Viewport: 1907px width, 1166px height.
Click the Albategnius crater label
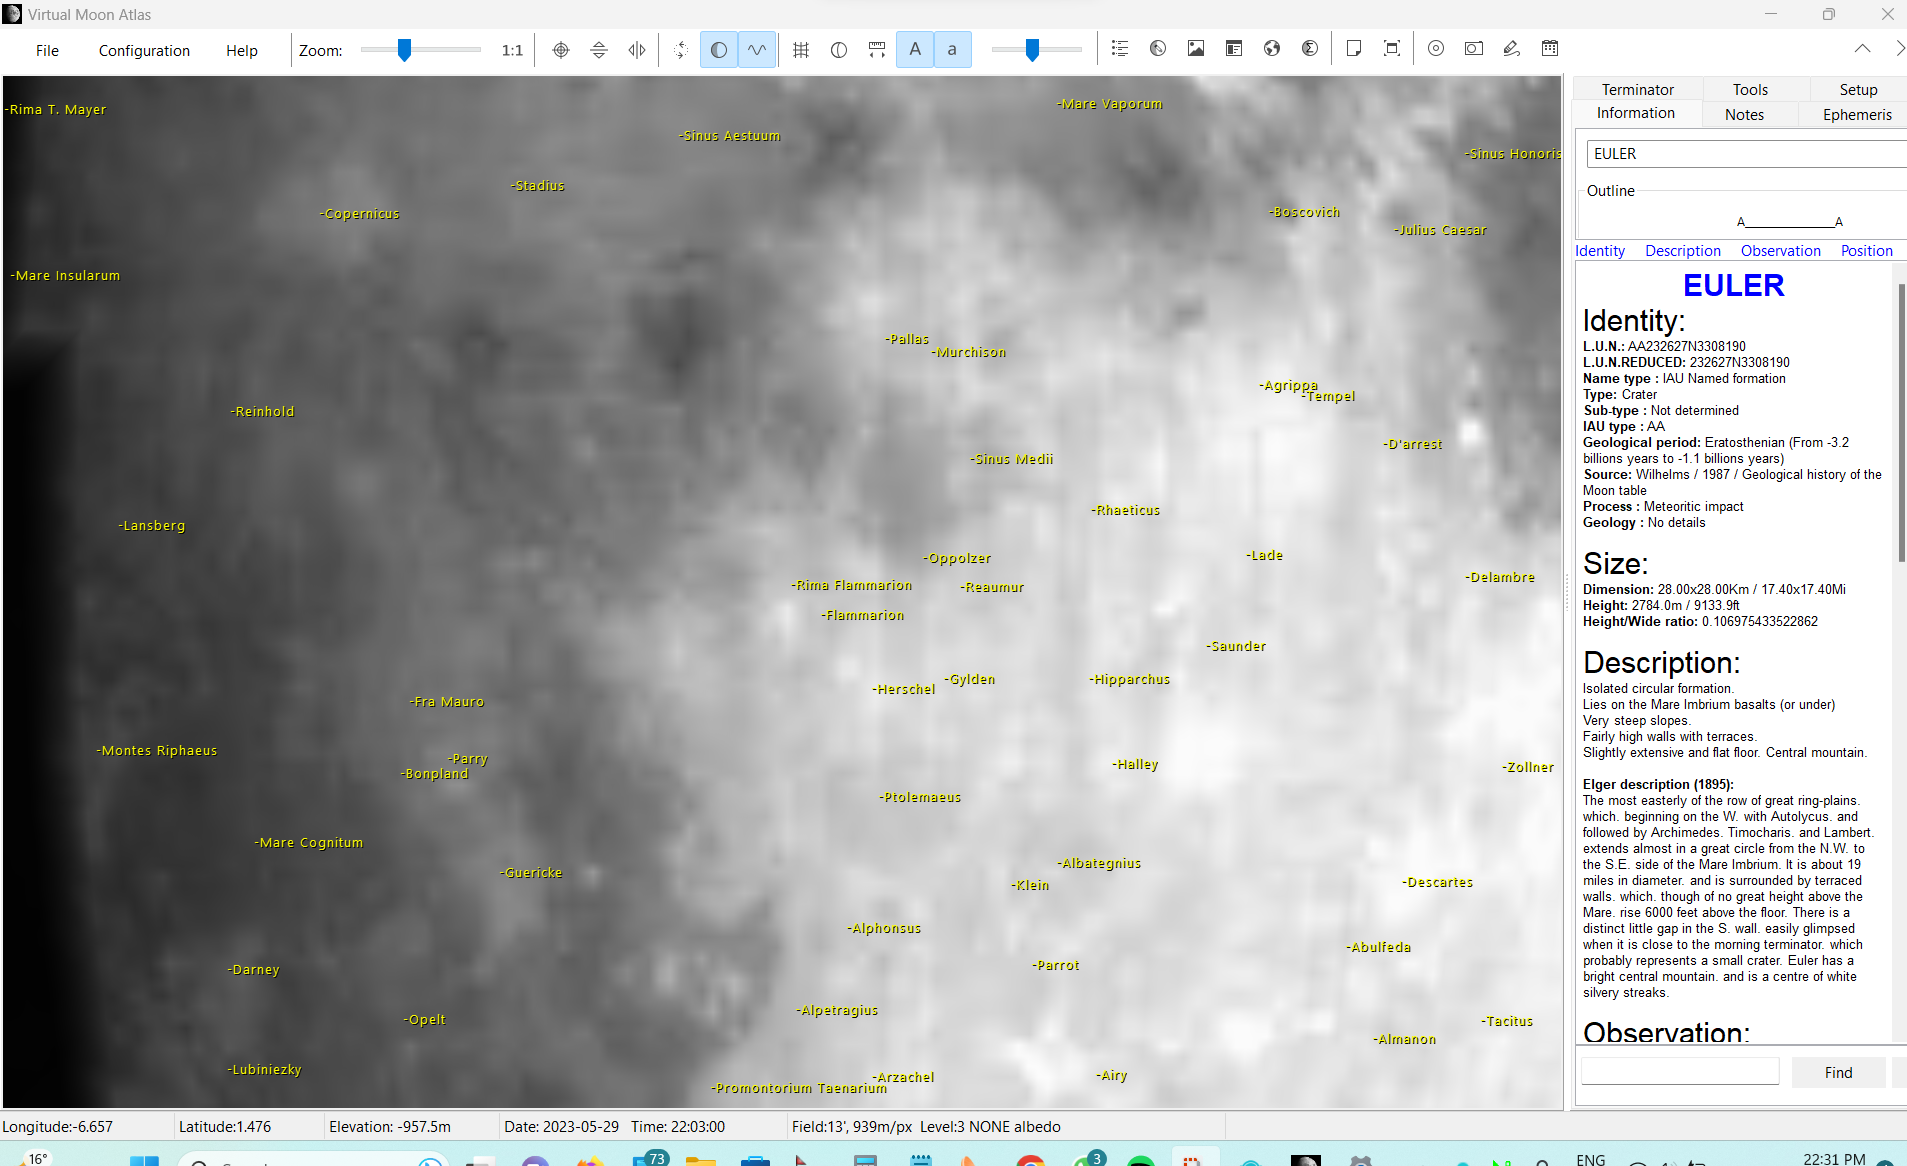[x=1100, y=863]
